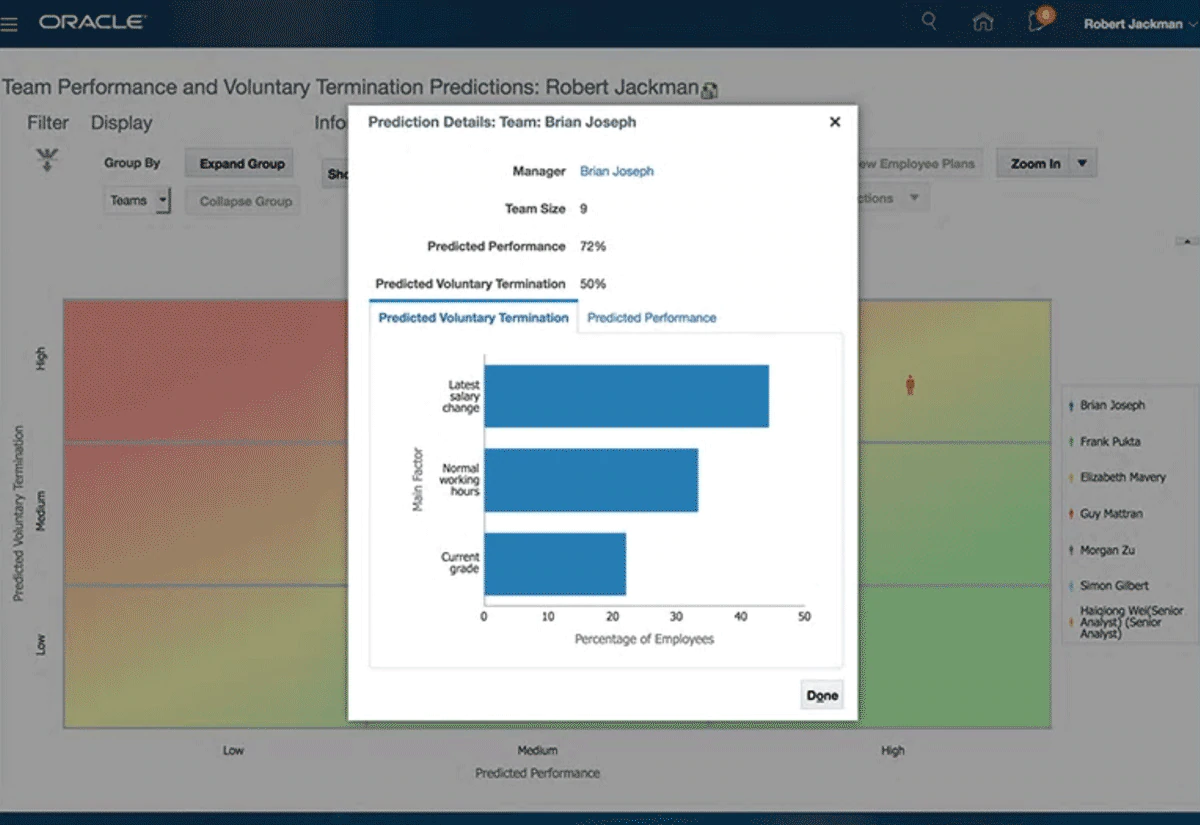
Task: Select the Predicted Voluntary Termination tab
Action: [x=473, y=318]
